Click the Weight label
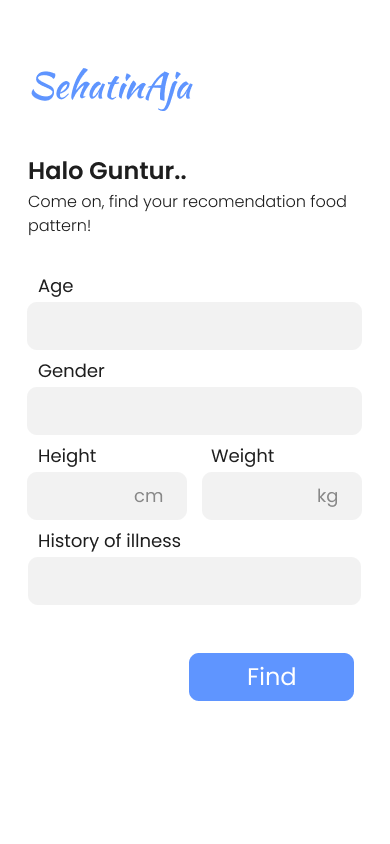Viewport: 390px width, 844px height. 243,456
